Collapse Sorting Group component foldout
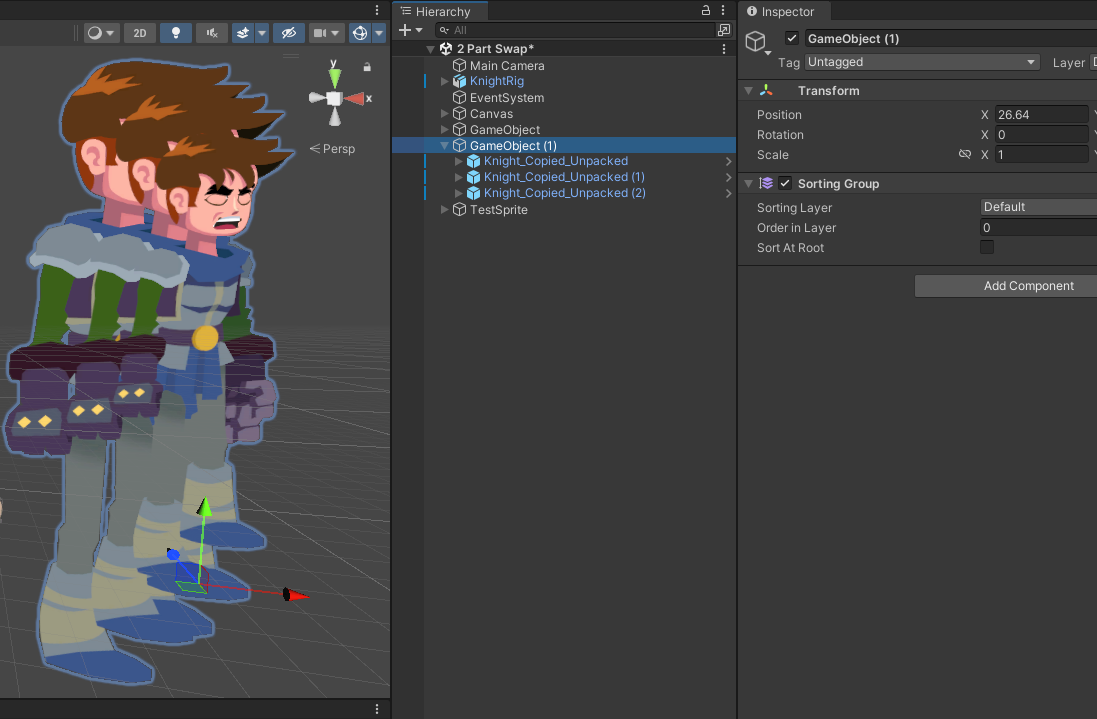Image resolution: width=1097 pixels, height=719 pixels. pos(749,183)
